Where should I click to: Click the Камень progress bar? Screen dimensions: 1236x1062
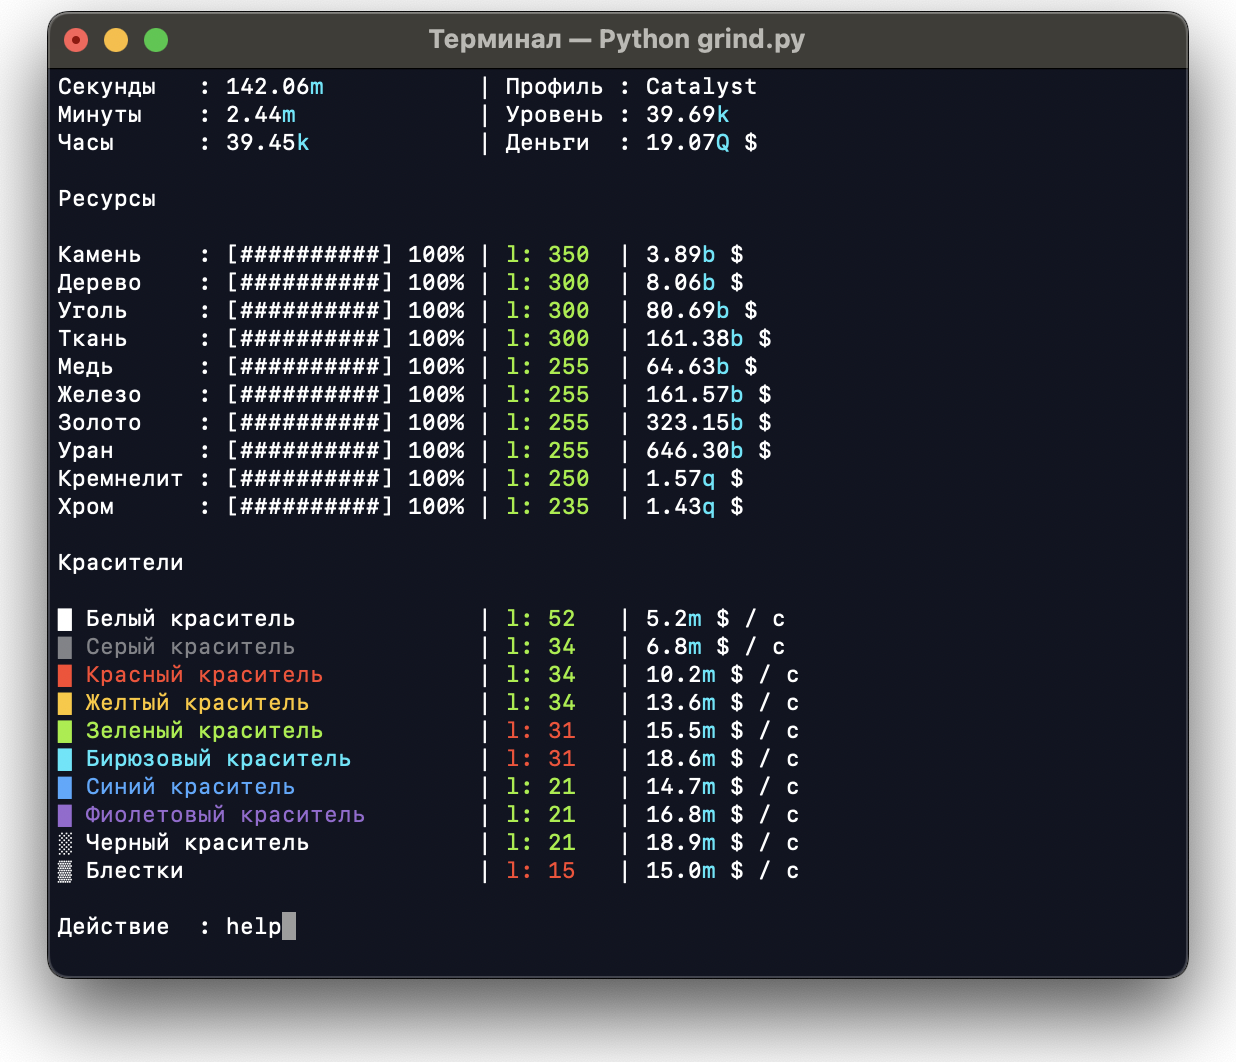point(310,255)
